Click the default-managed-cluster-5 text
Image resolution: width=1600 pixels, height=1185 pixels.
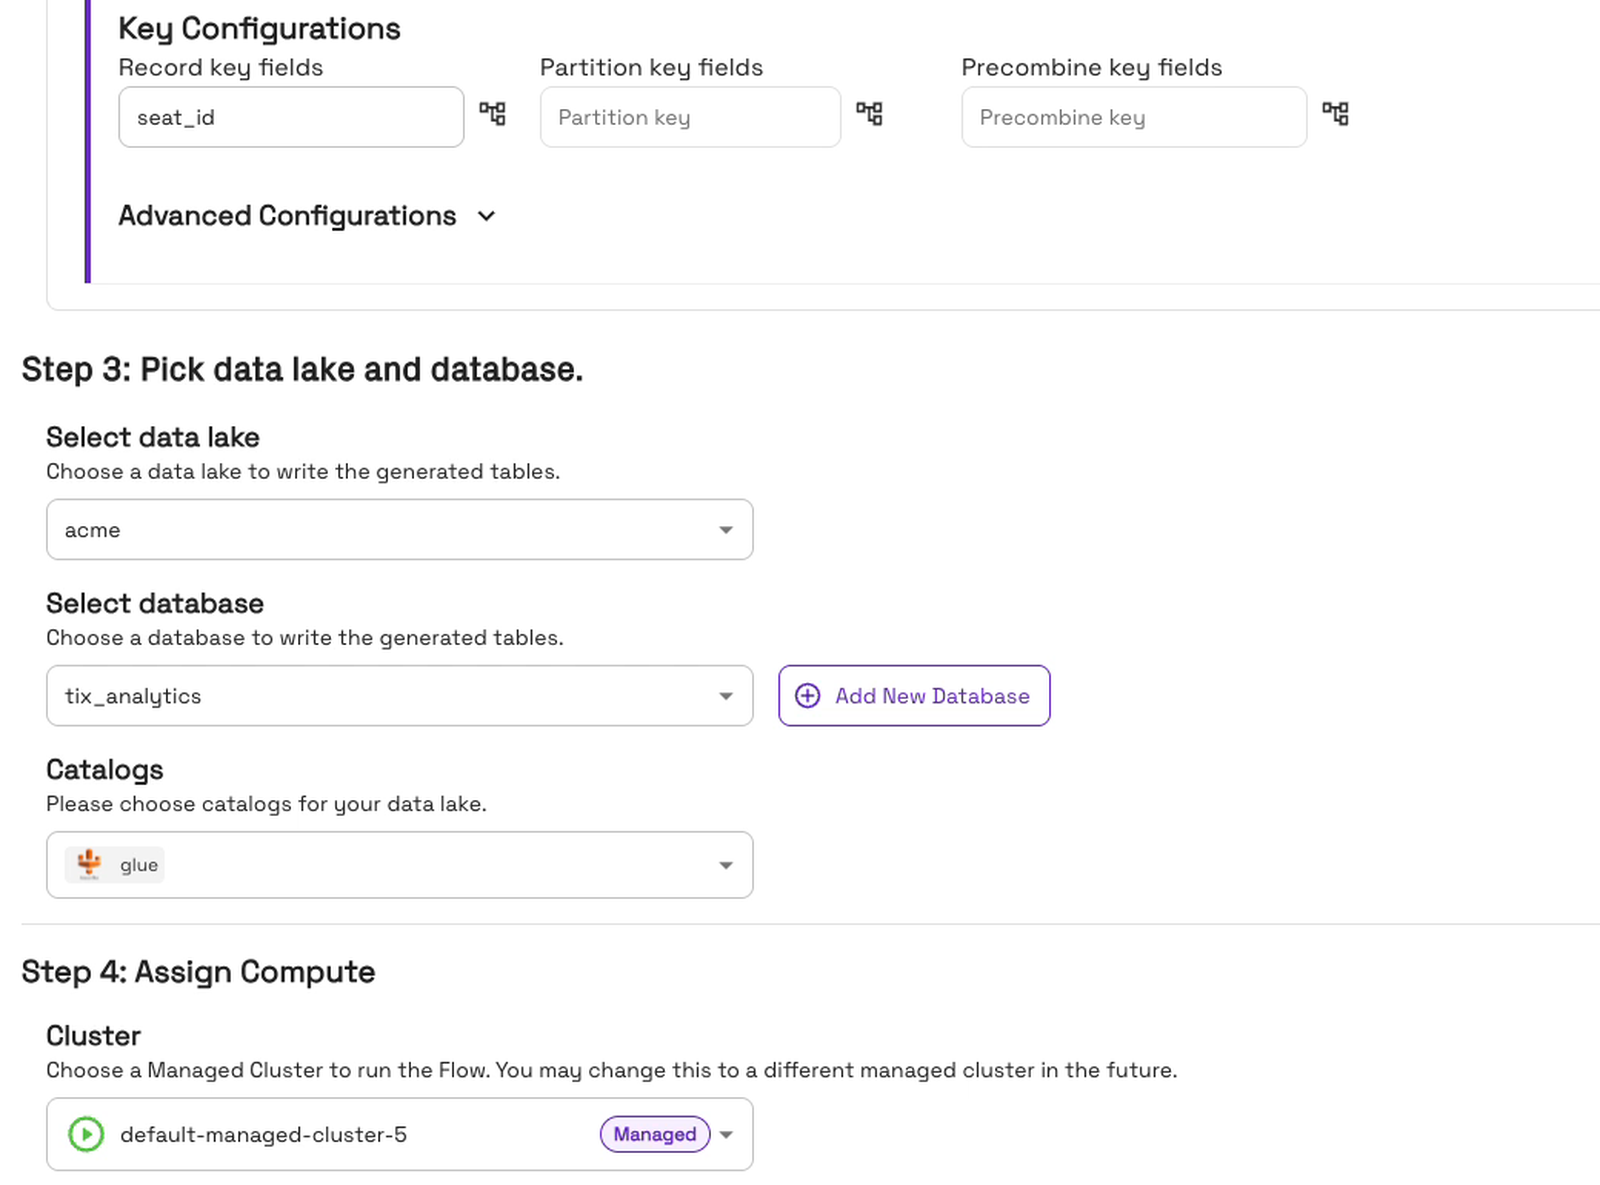263,1135
